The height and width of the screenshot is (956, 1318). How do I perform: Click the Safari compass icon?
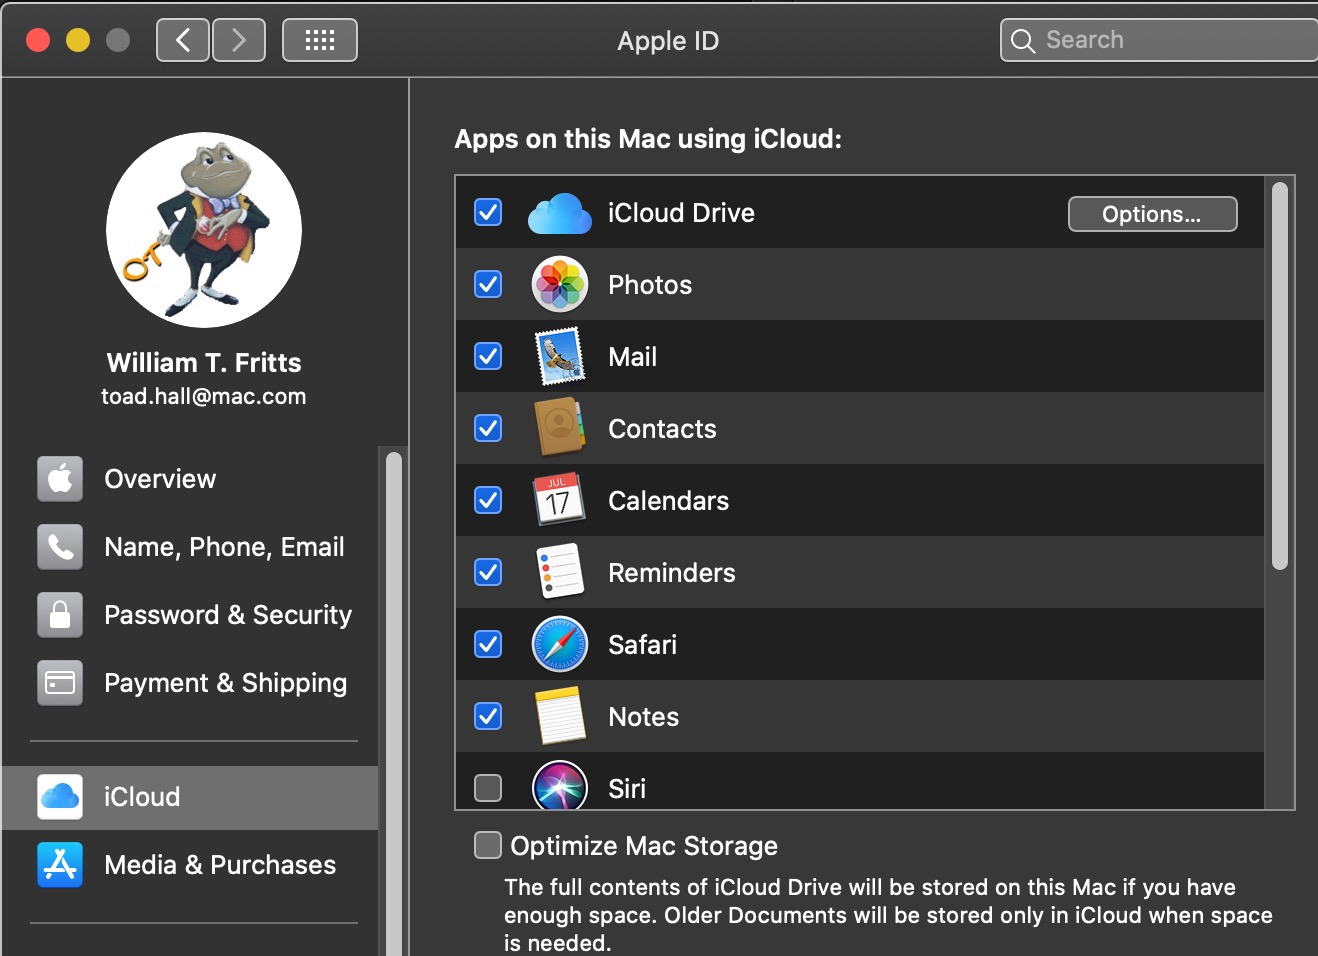click(x=559, y=644)
